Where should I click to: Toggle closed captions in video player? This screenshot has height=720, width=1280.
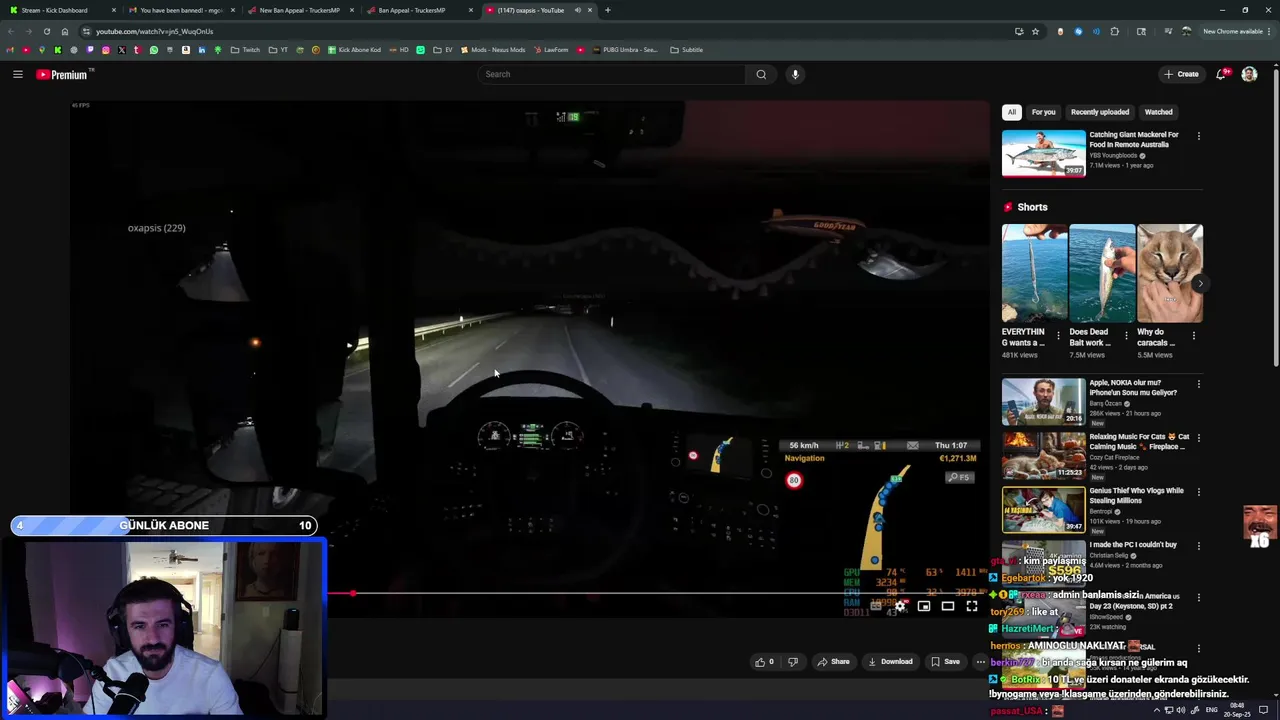876,606
